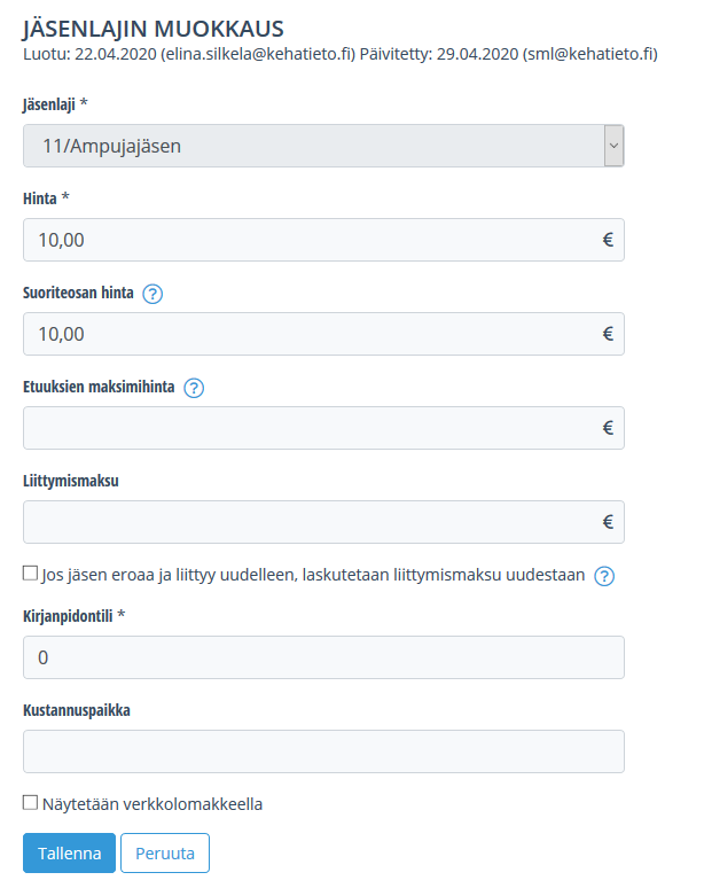Viewport: 704px width, 888px height.
Task: Cancel editing with Peruuta button
Action: pos(165,854)
